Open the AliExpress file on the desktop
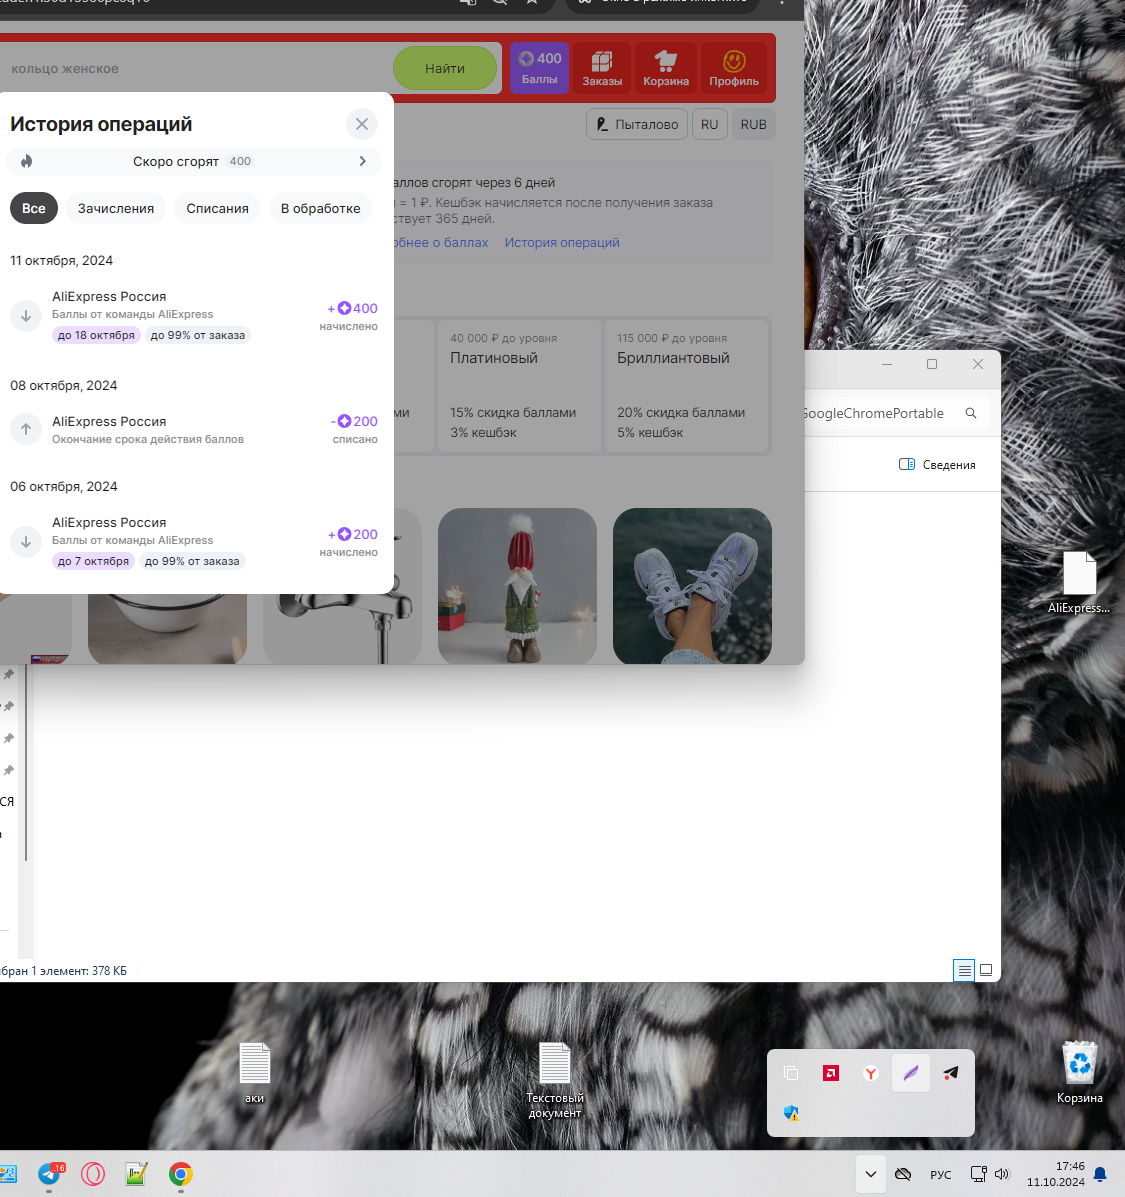This screenshot has width=1125, height=1197. tap(1079, 582)
